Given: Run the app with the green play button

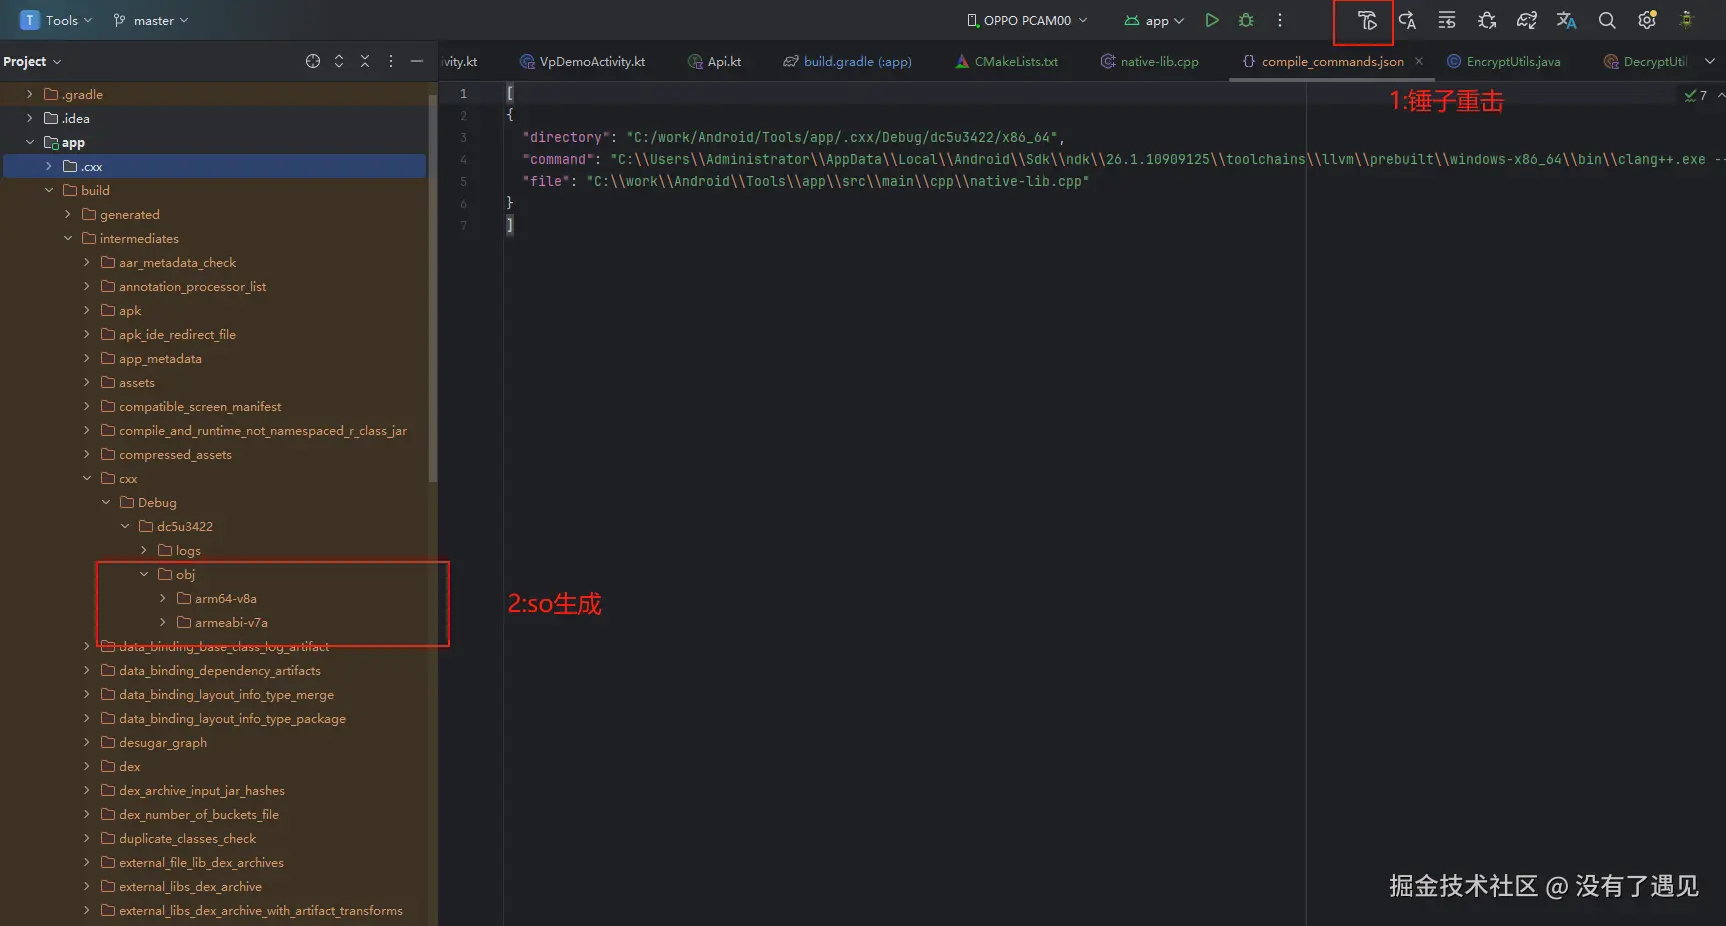Looking at the screenshot, I should 1212,20.
